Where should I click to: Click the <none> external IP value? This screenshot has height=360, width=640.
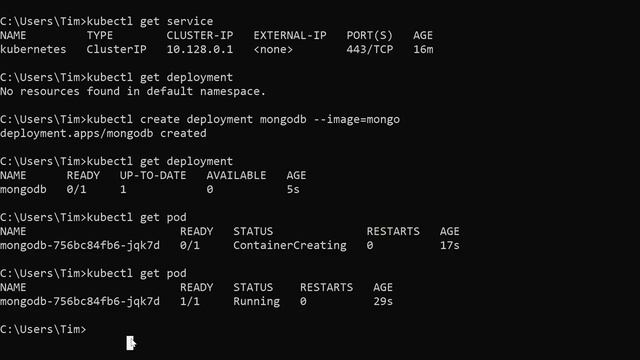(273, 49)
